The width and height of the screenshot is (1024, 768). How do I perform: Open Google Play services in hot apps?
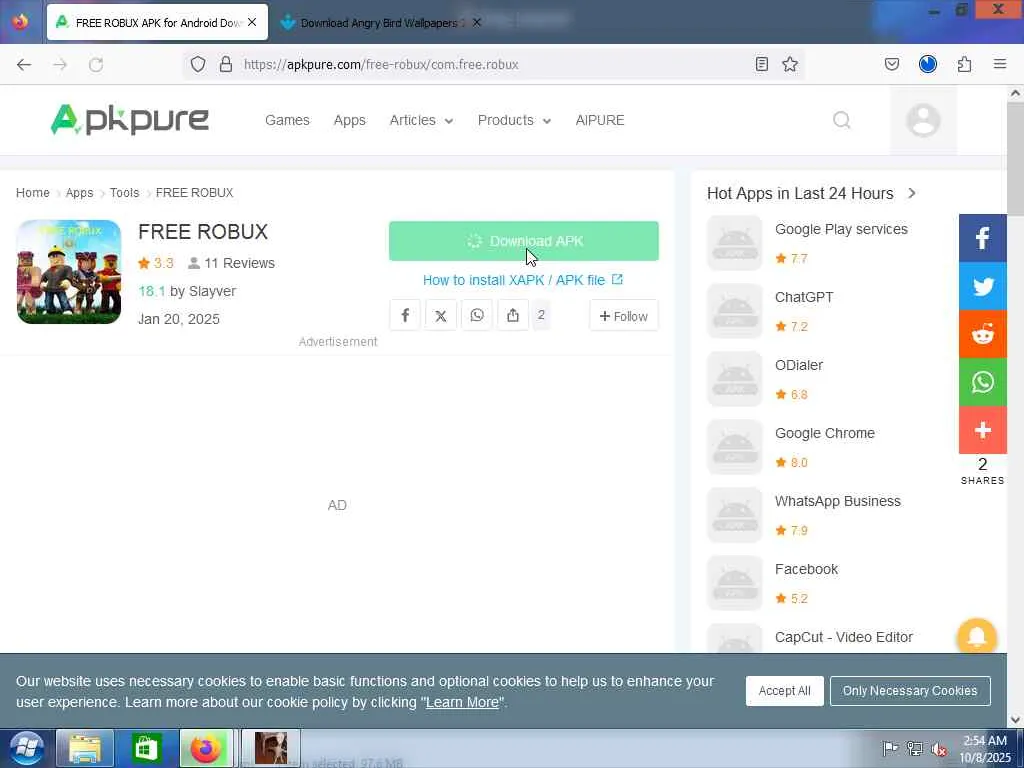[x=841, y=229]
